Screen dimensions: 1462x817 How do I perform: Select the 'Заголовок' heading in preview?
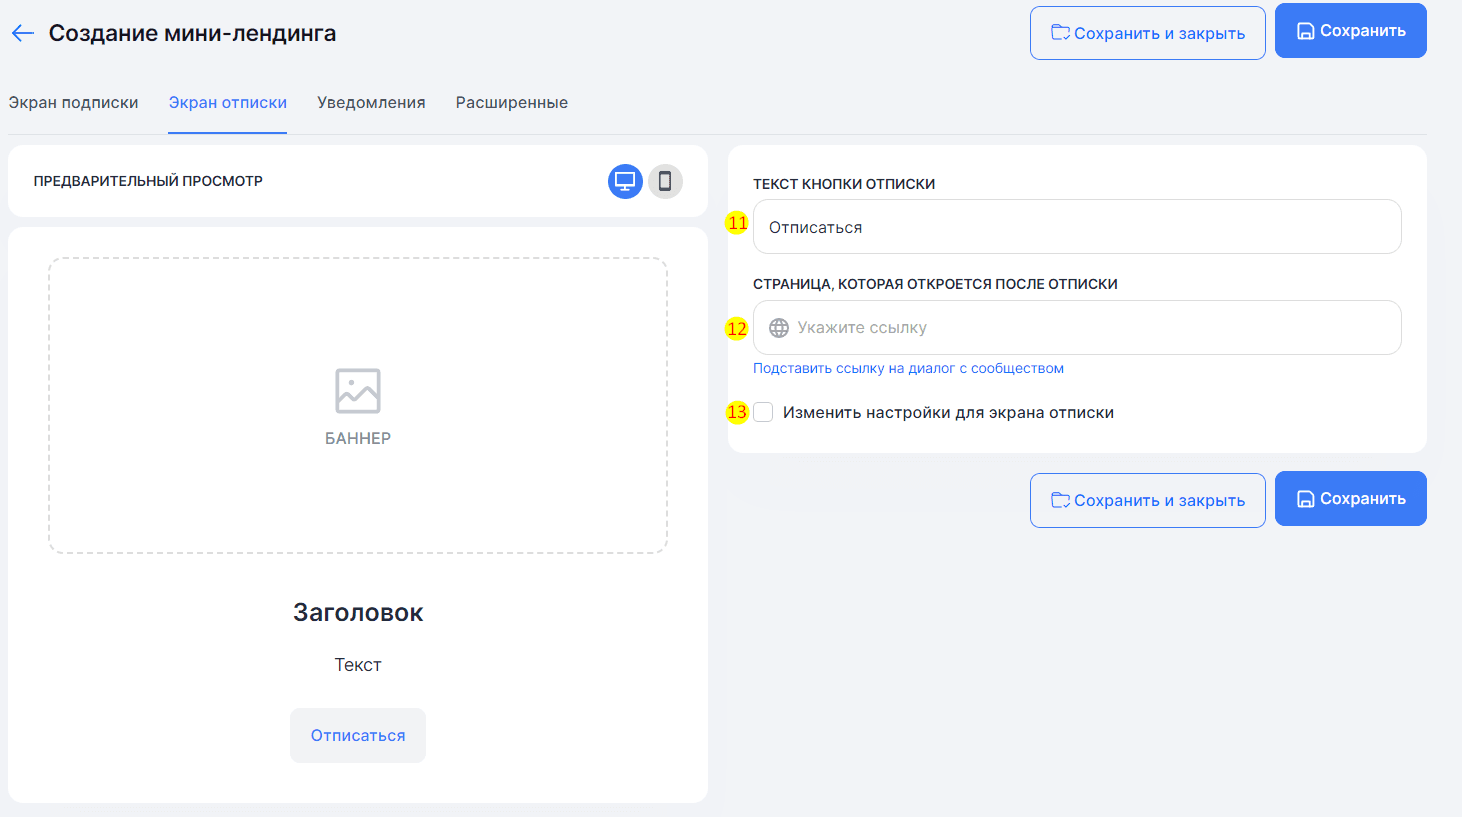[x=358, y=613]
